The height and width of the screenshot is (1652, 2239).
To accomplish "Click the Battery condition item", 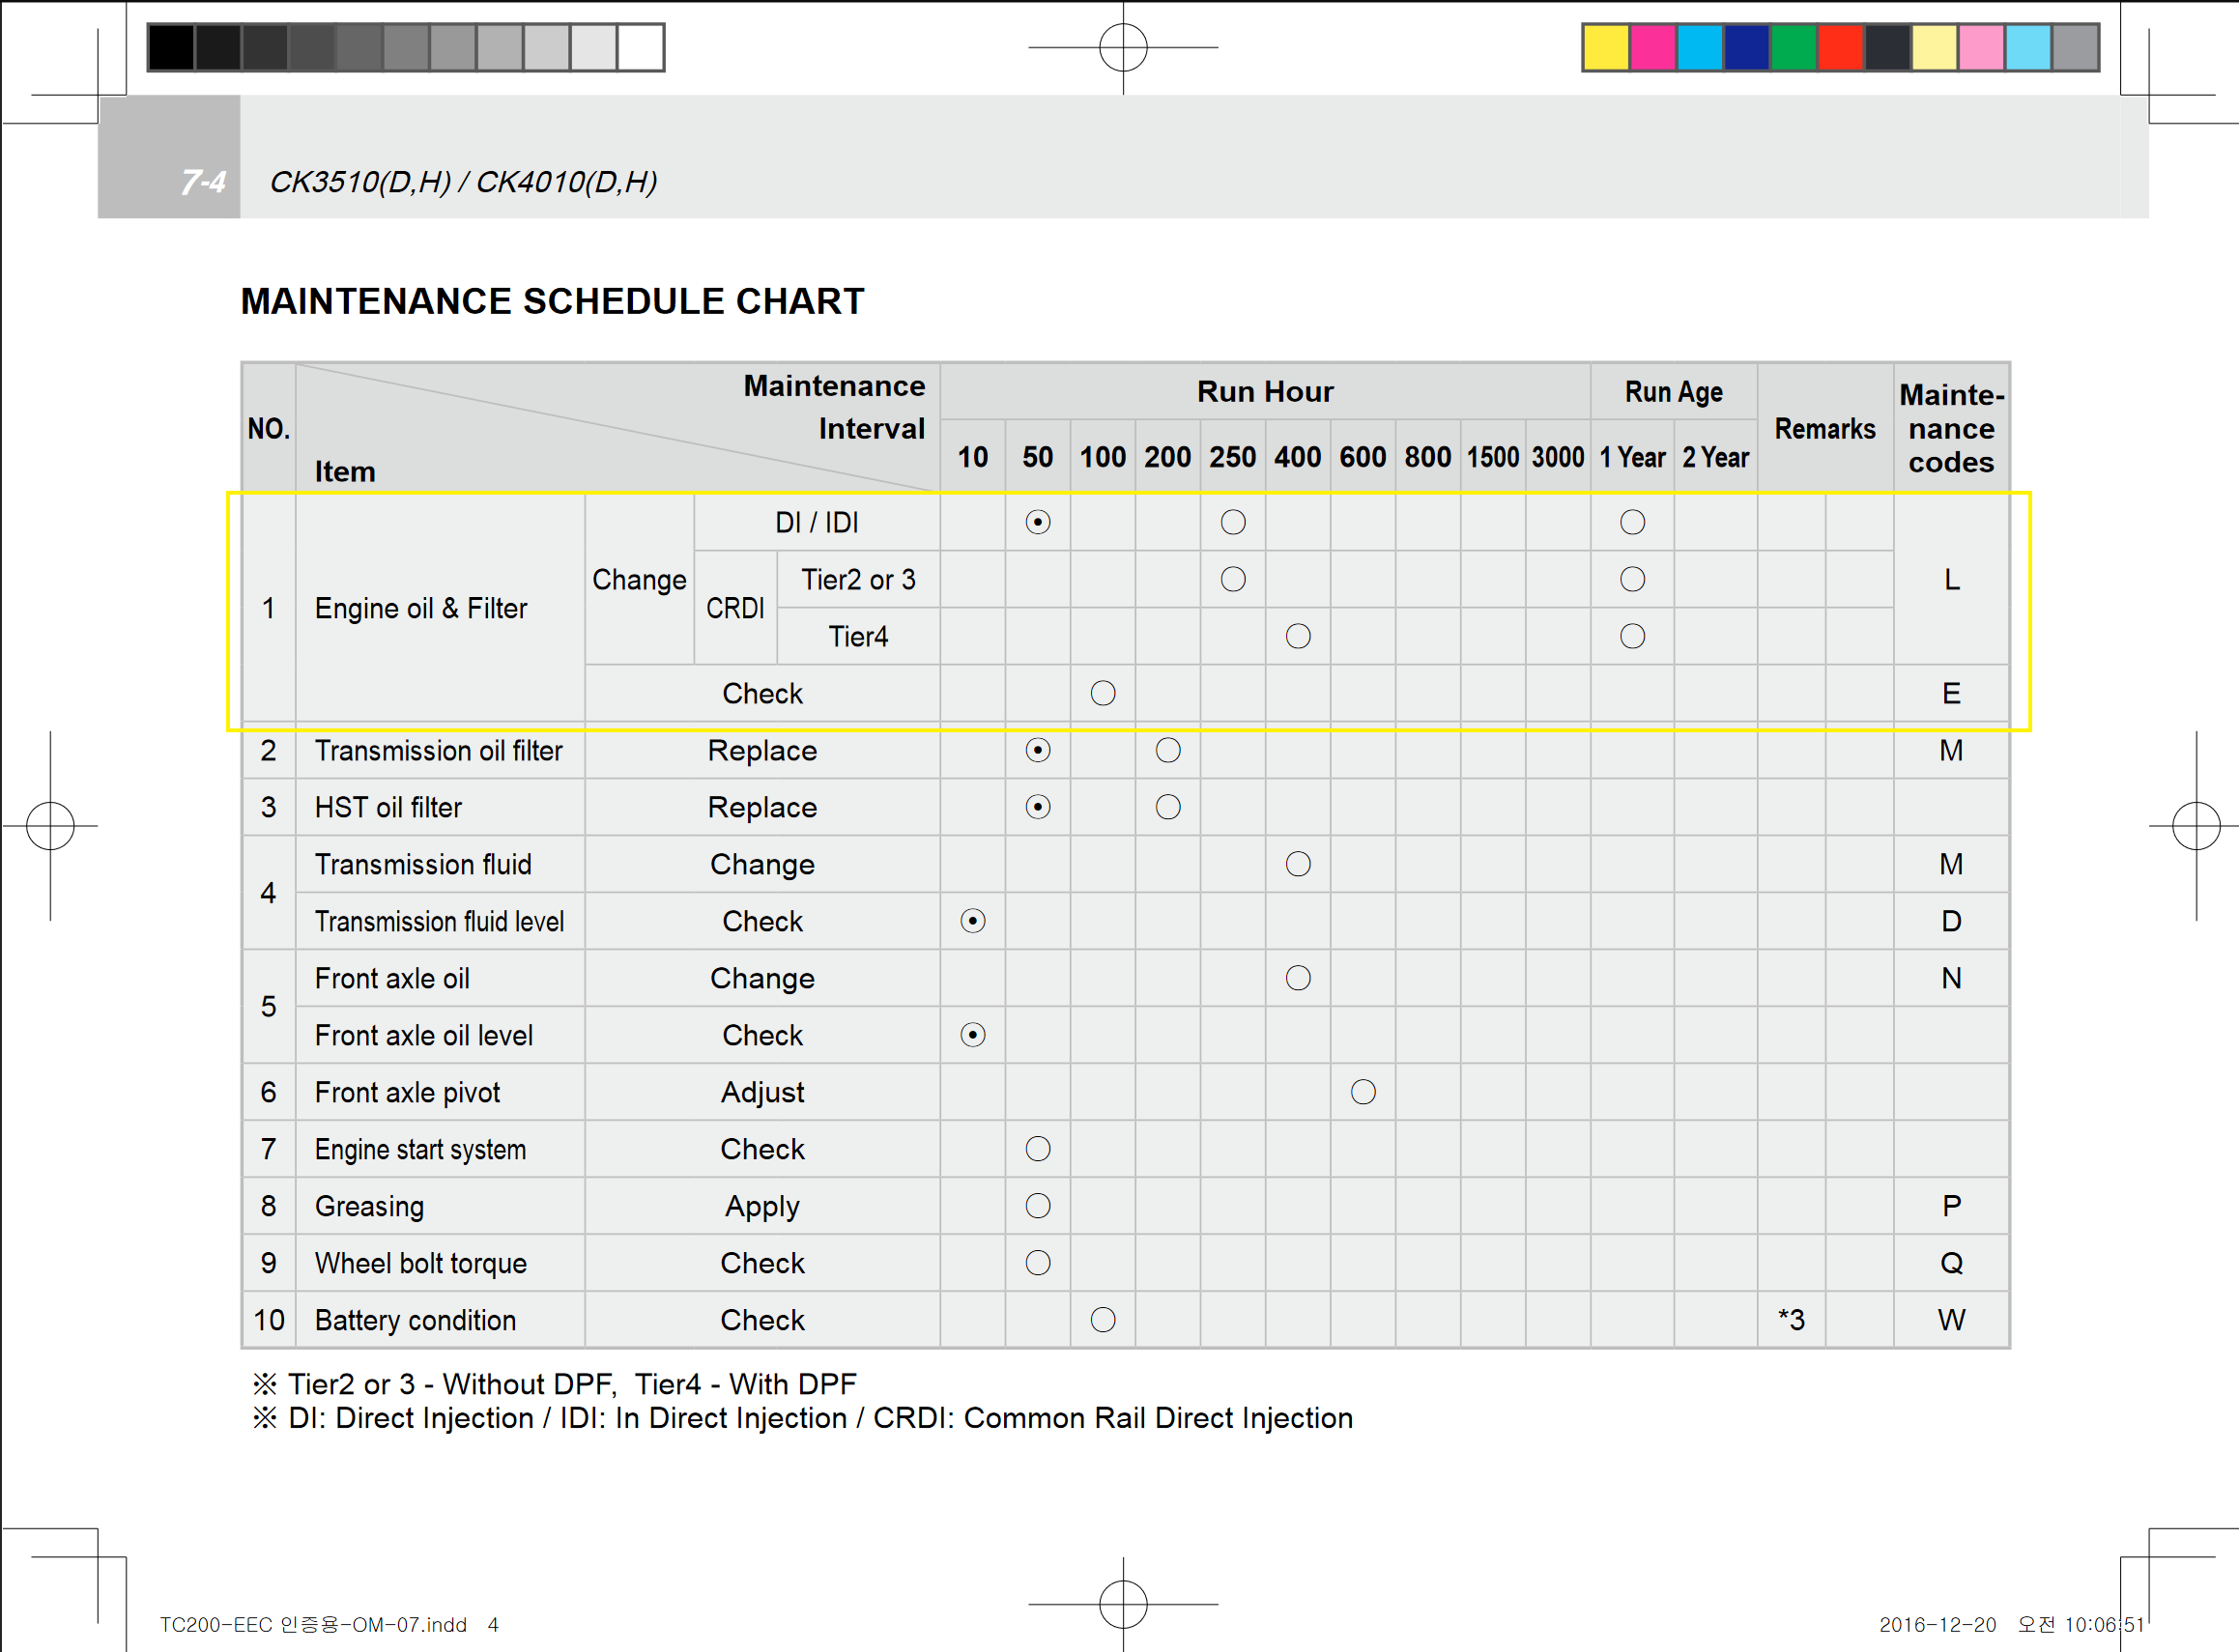I will (x=415, y=1320).
